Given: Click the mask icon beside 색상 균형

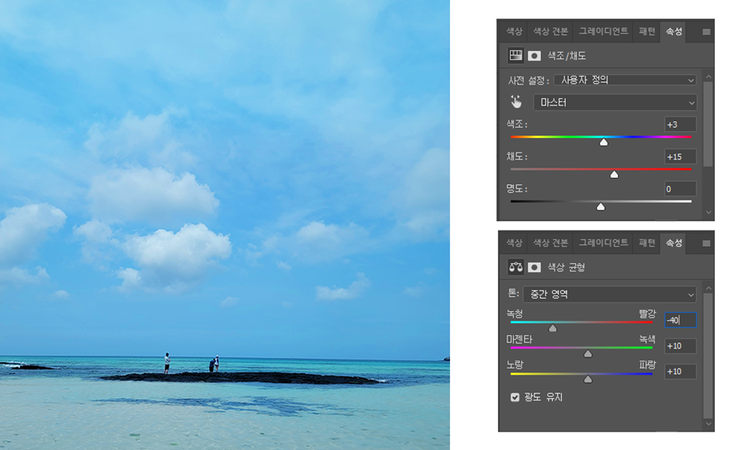Looking at the screenshot, I should (534, 267).
